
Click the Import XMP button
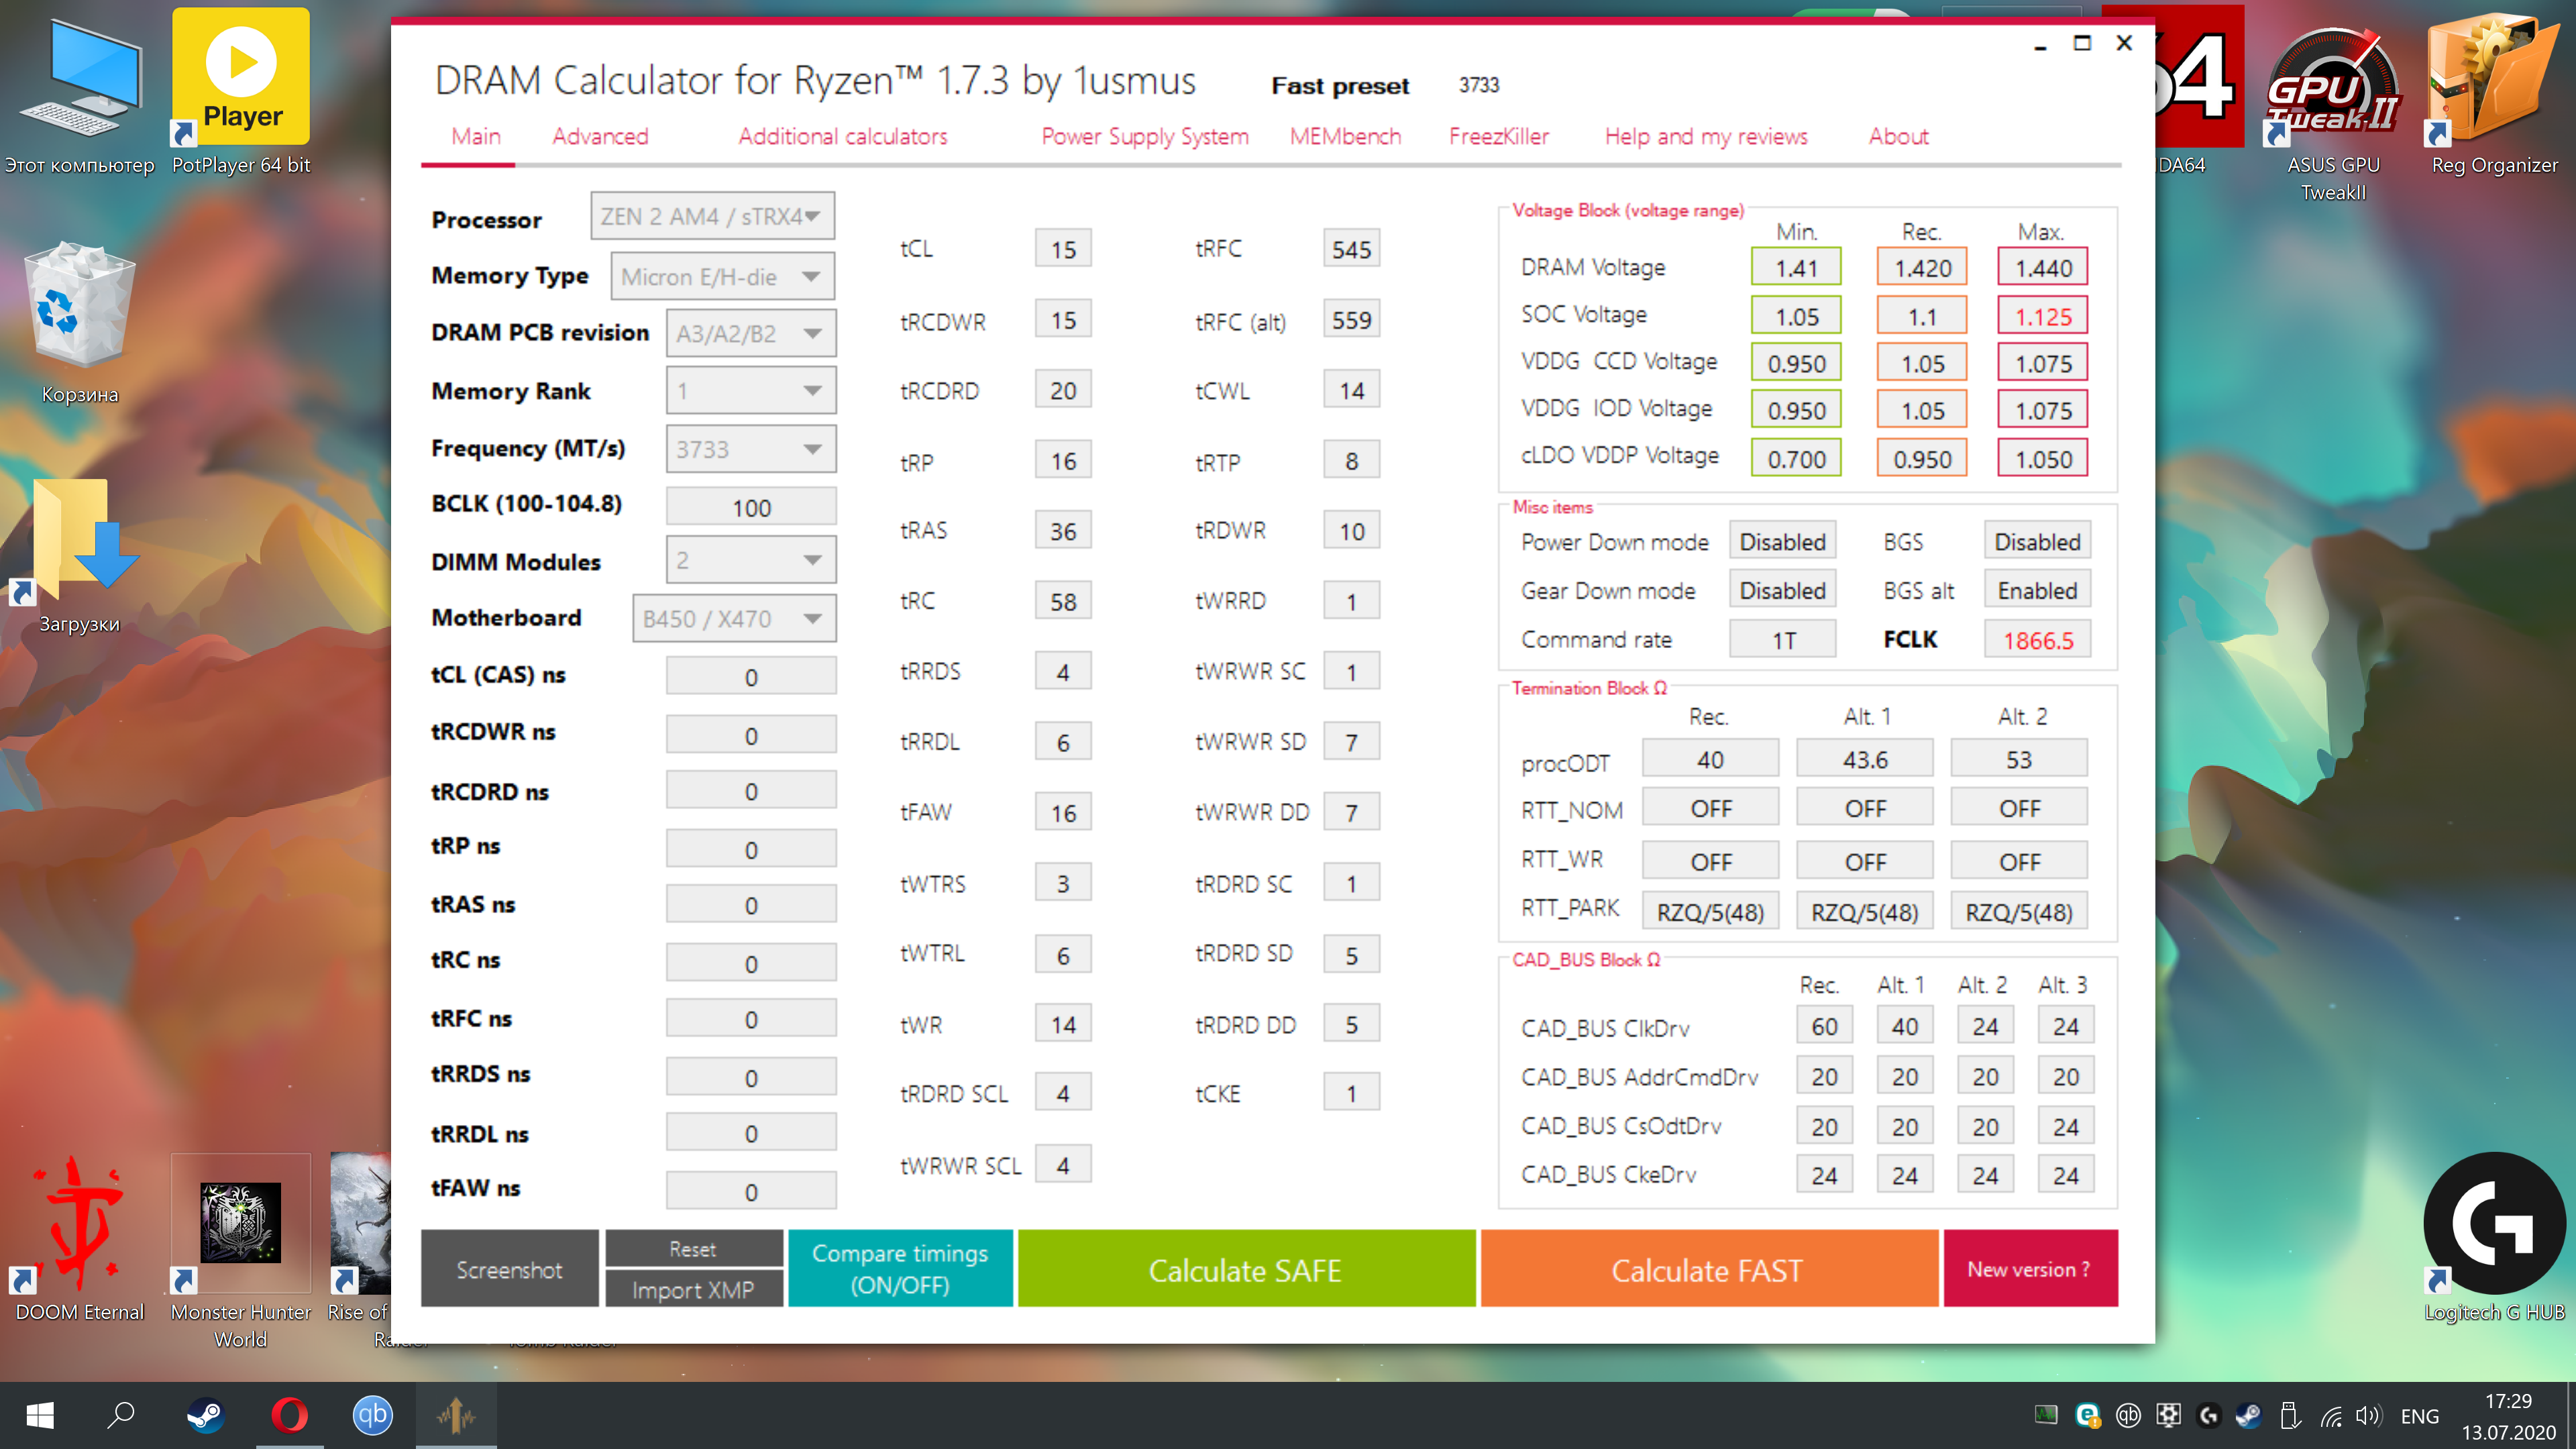pyautogui.click(x=693, y=1290)
